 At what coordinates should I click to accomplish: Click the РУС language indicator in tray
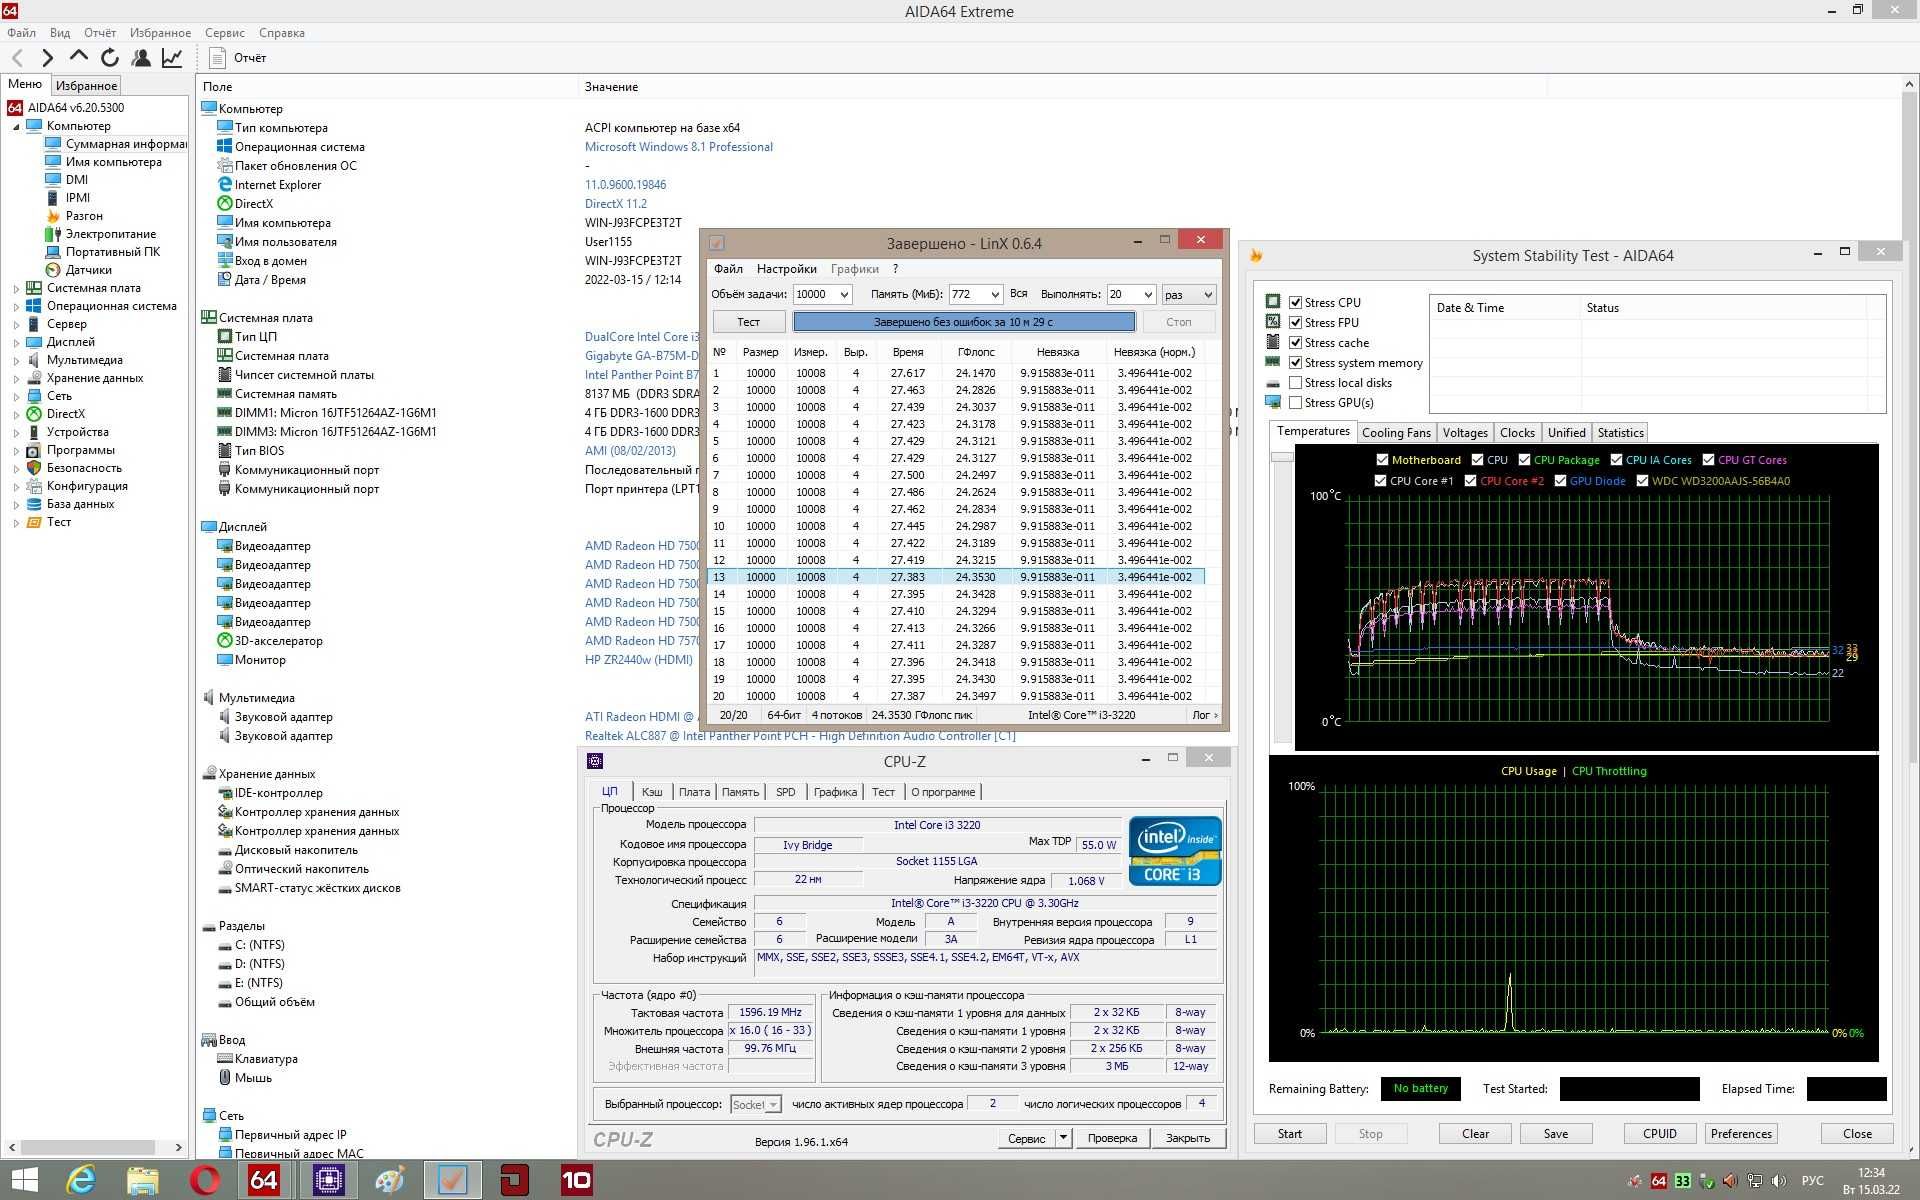point(1813,1181)
